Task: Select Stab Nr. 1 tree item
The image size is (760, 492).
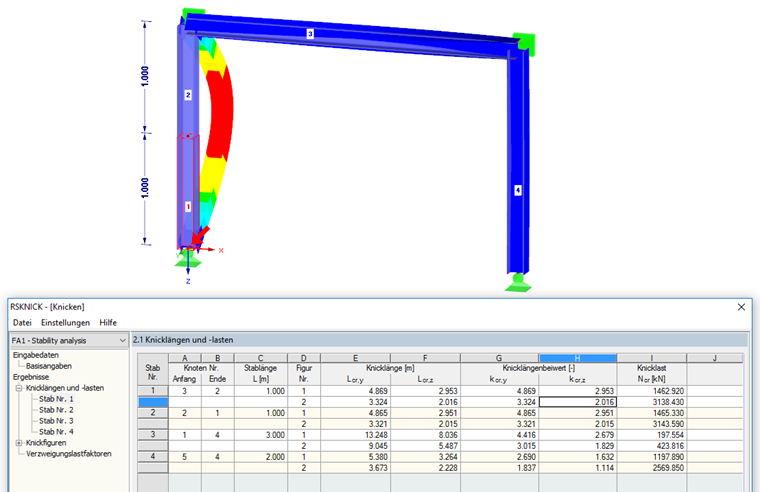Action: 56,399
